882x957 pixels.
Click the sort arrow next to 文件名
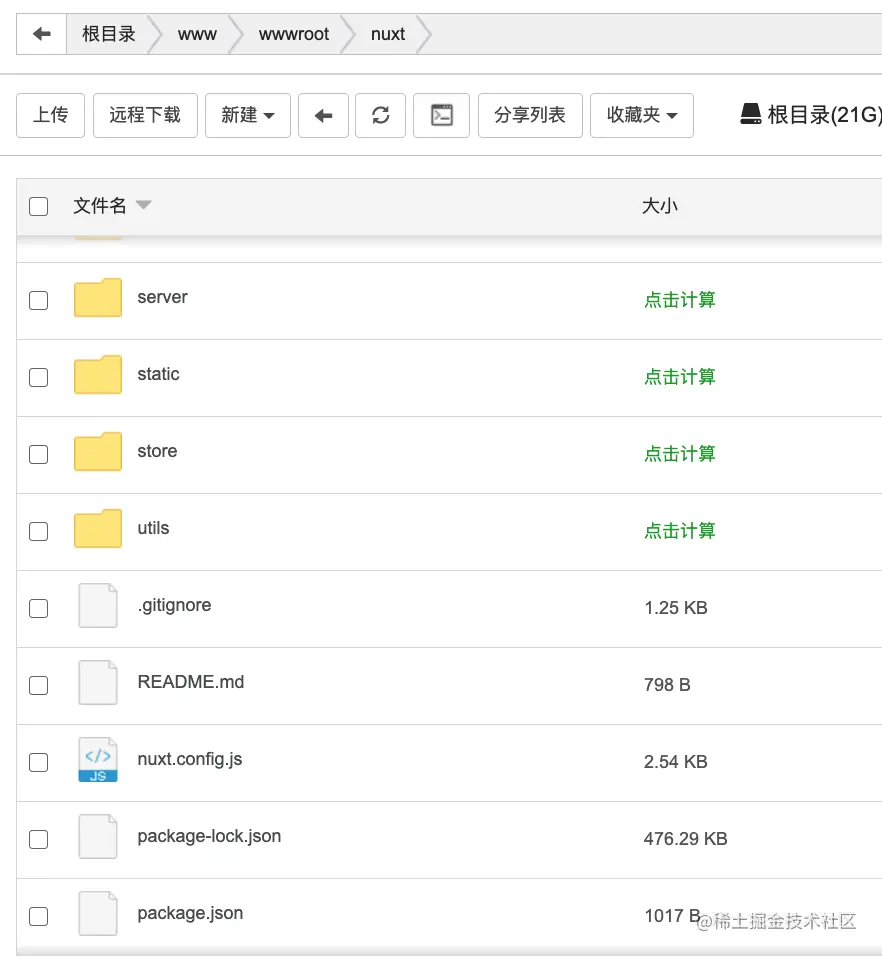pos(143,205)
